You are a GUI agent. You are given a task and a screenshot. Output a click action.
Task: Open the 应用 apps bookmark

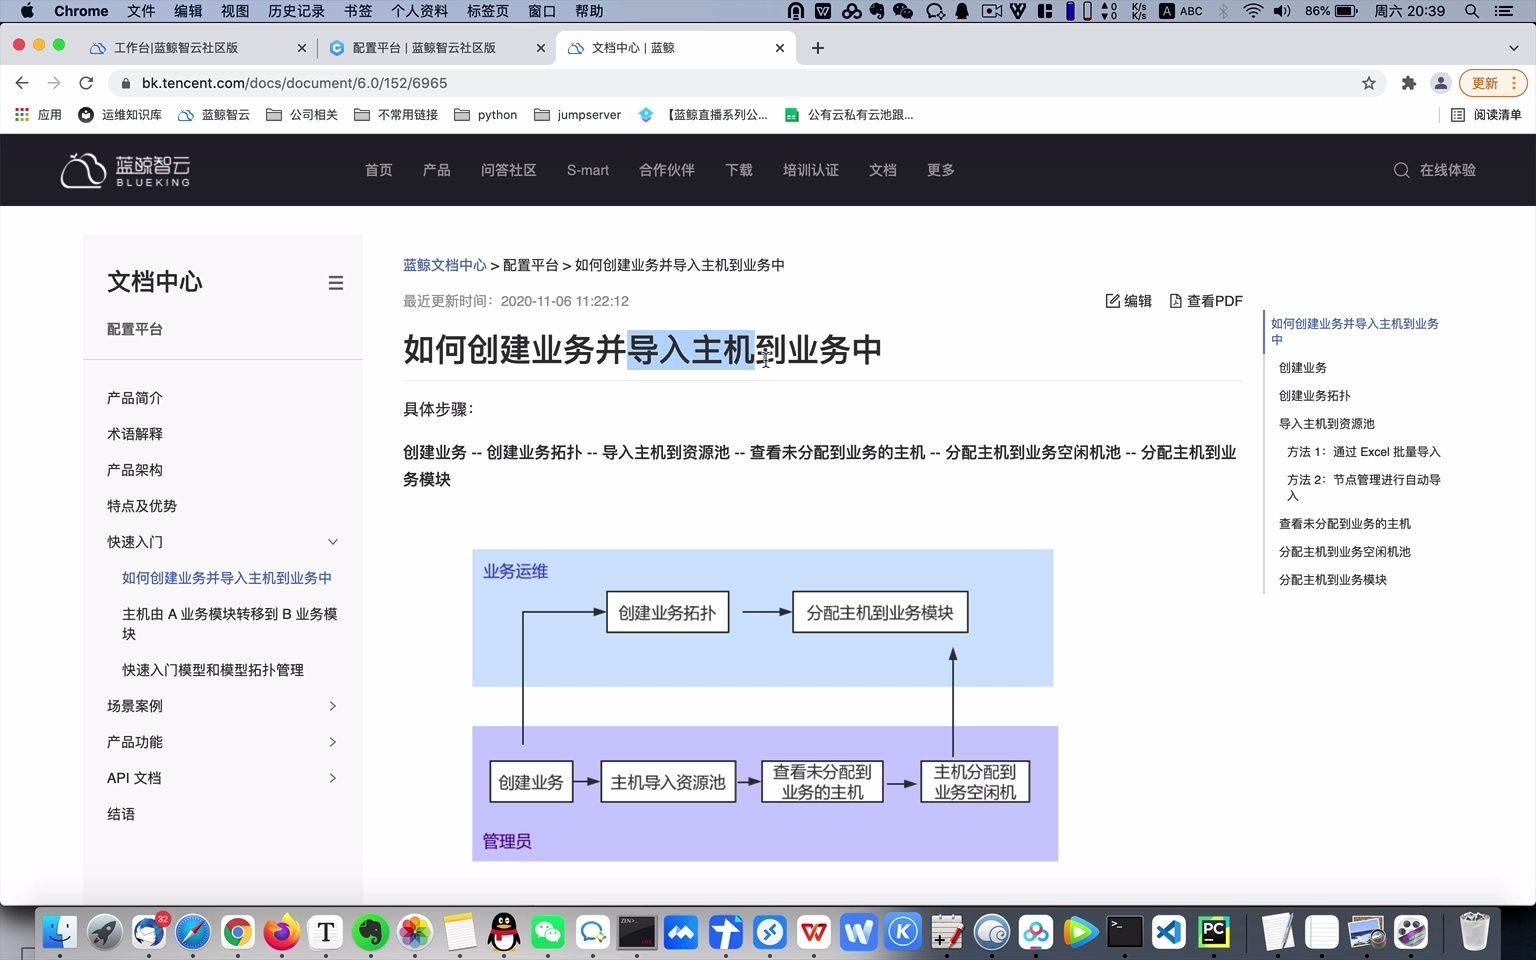pos(38,115)
